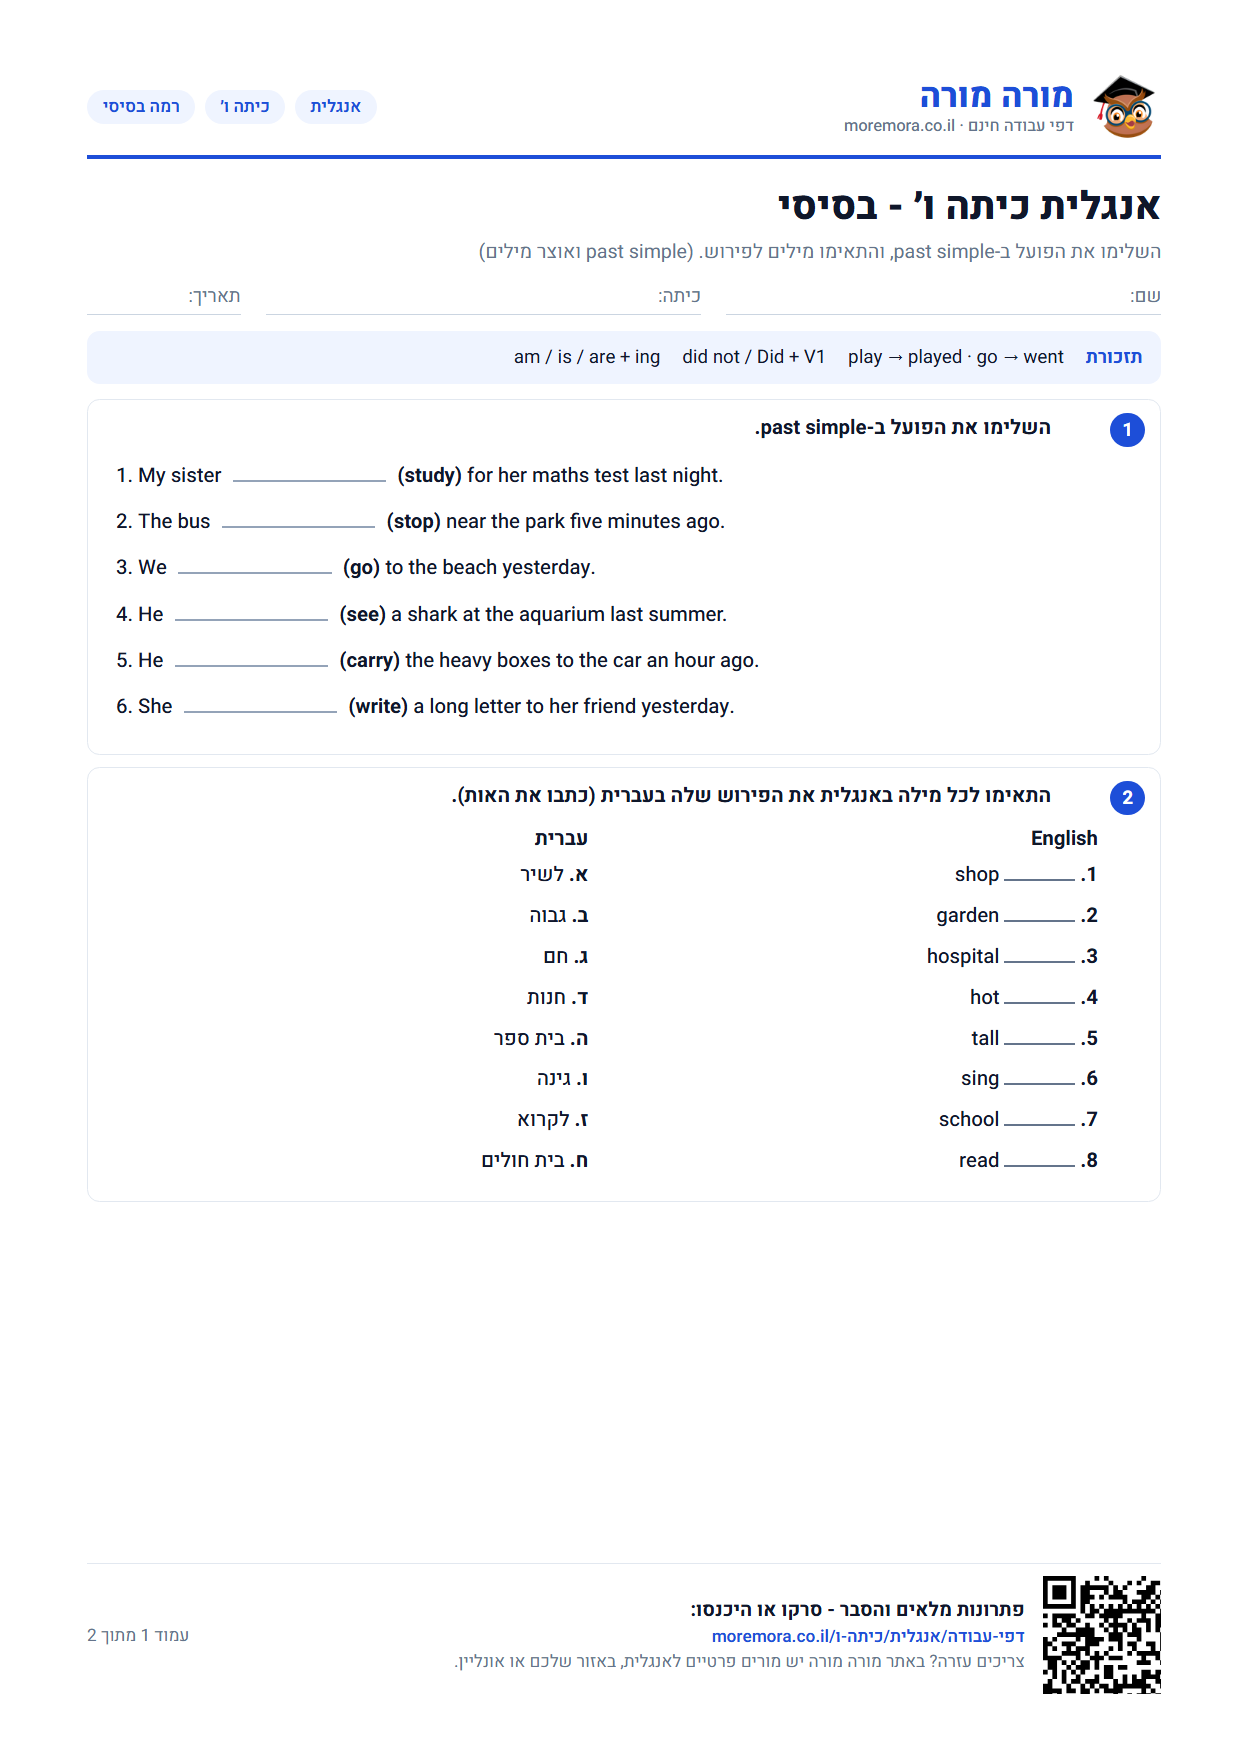Click the QR code in the footer
The image size is (1240, 1754).
coord(1101,1635)
